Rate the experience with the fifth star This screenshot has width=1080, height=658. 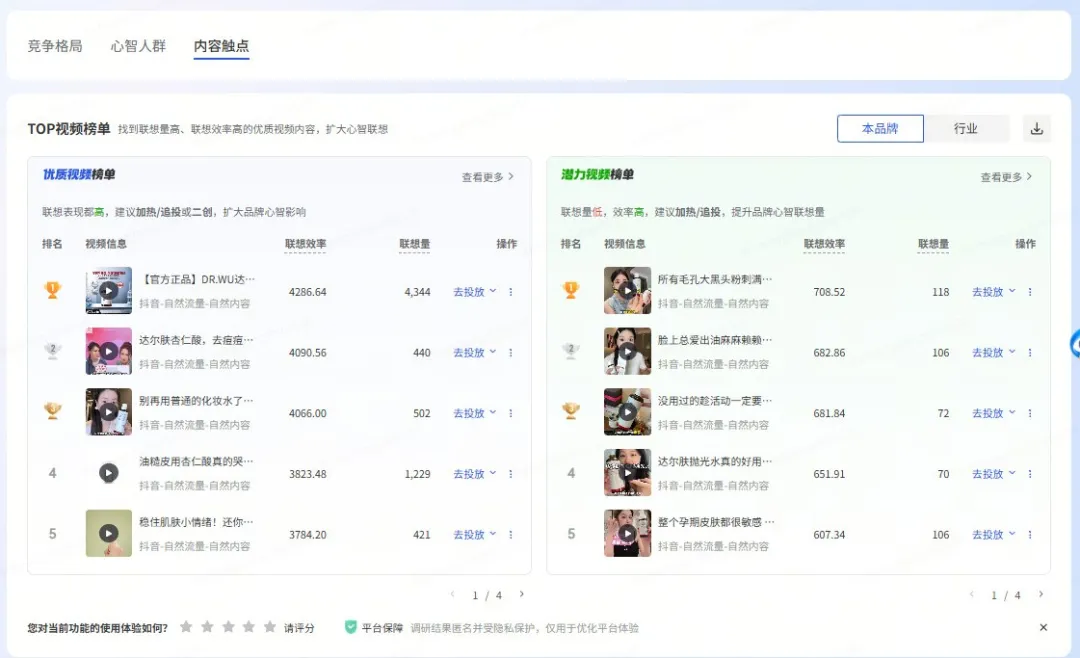tap(269, 627)
